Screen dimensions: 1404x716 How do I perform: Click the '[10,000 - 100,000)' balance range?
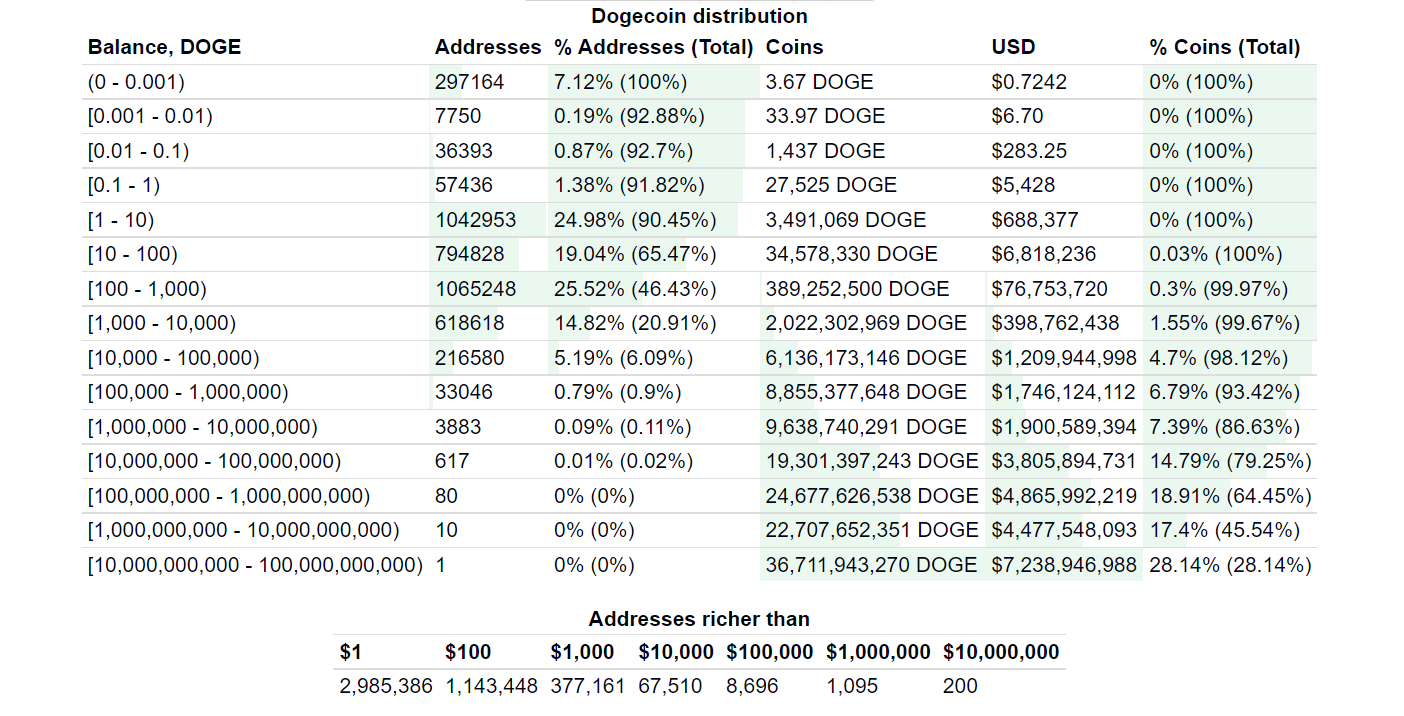point(174,358)
